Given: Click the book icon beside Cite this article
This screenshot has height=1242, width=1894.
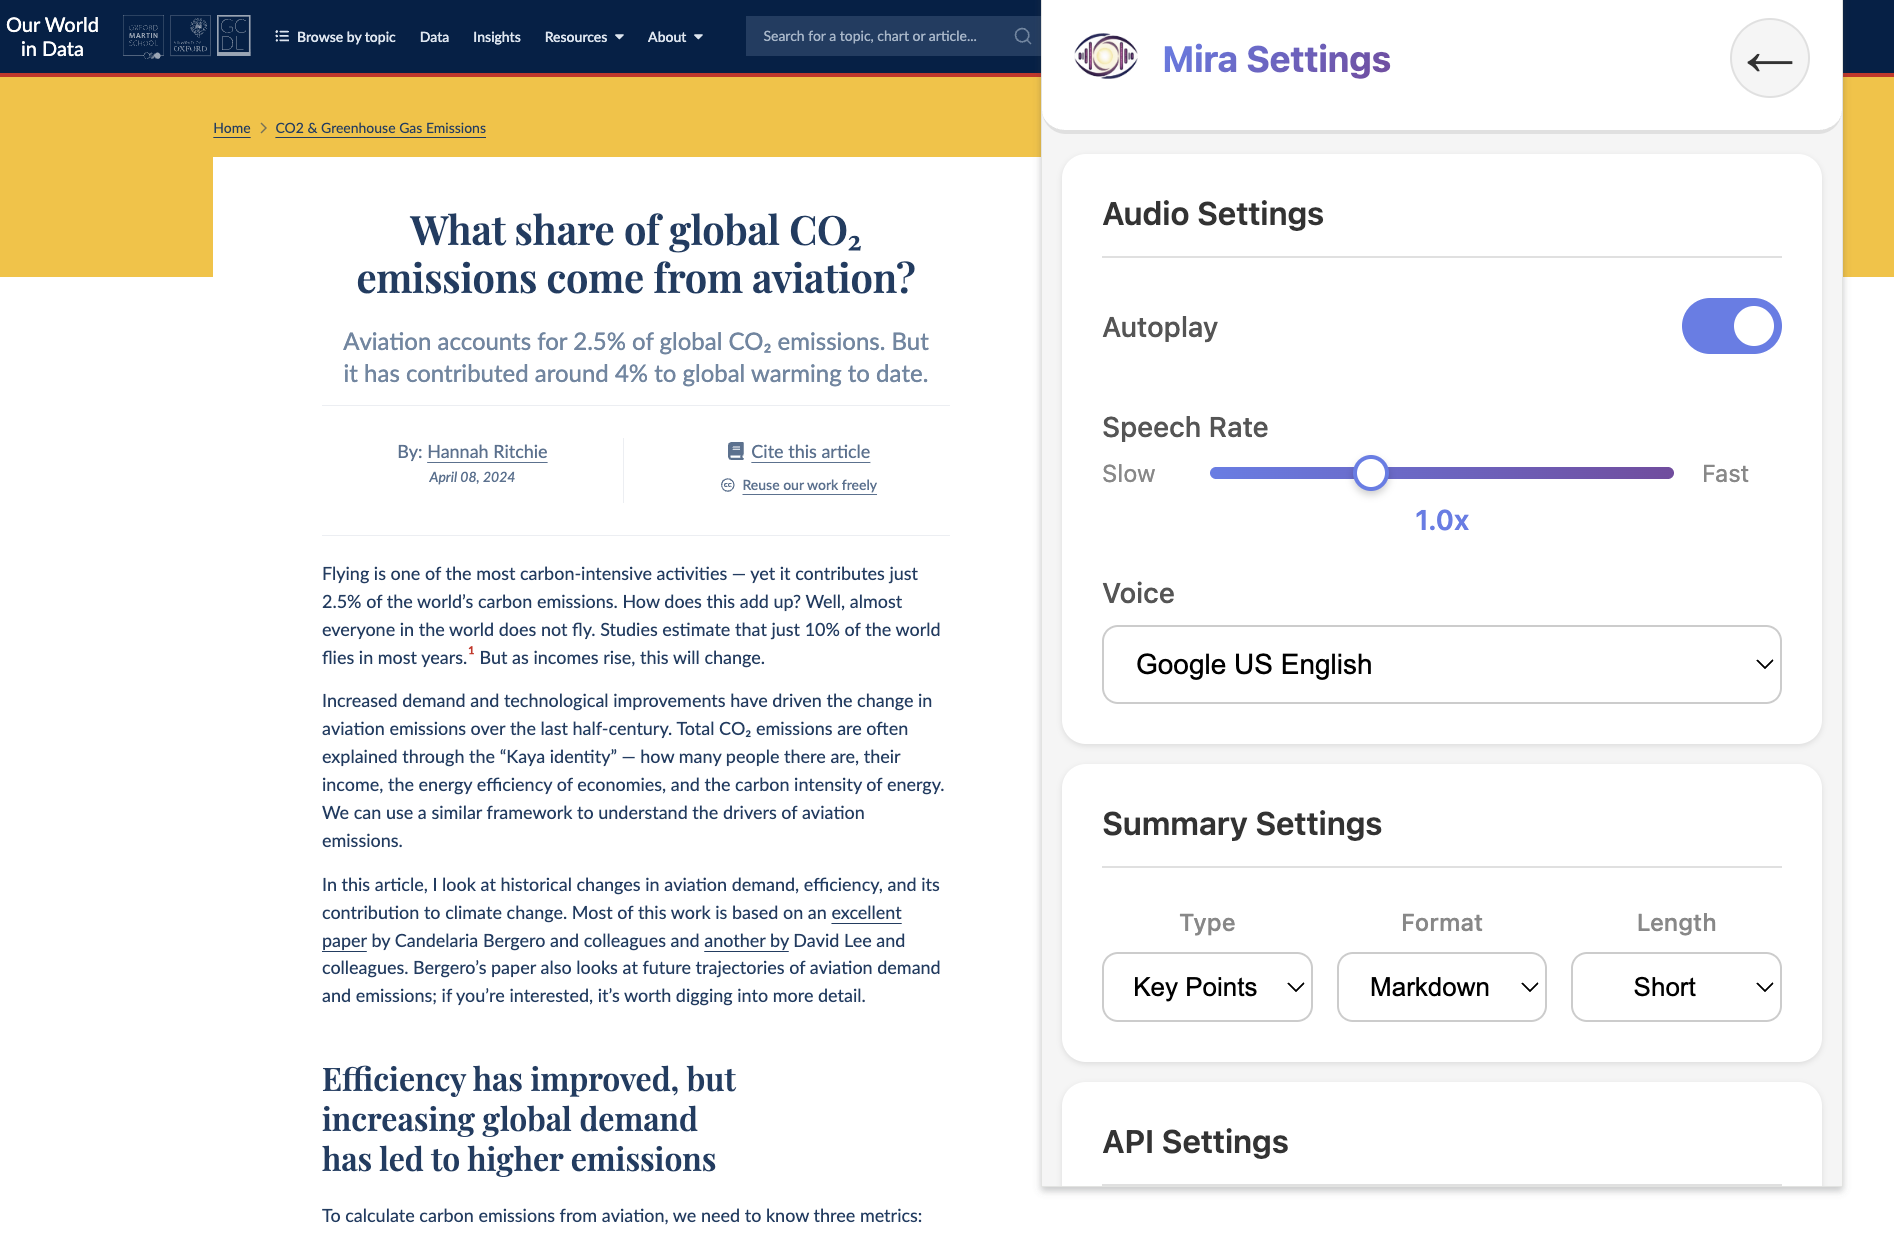Looking at the screenshot, I should (735, 451).
